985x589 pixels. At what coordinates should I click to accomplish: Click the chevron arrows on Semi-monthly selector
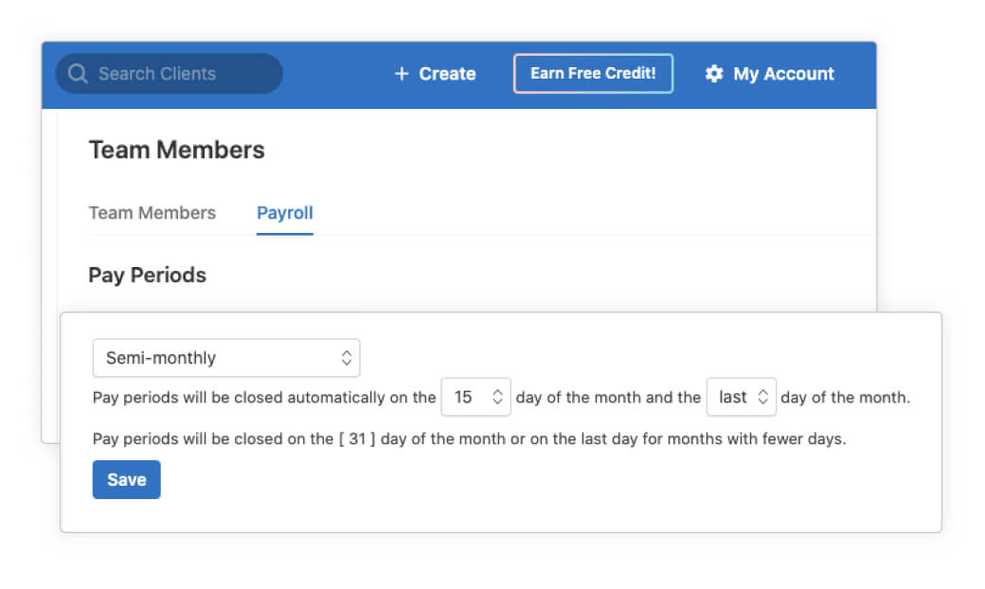[x=346, y=358]
